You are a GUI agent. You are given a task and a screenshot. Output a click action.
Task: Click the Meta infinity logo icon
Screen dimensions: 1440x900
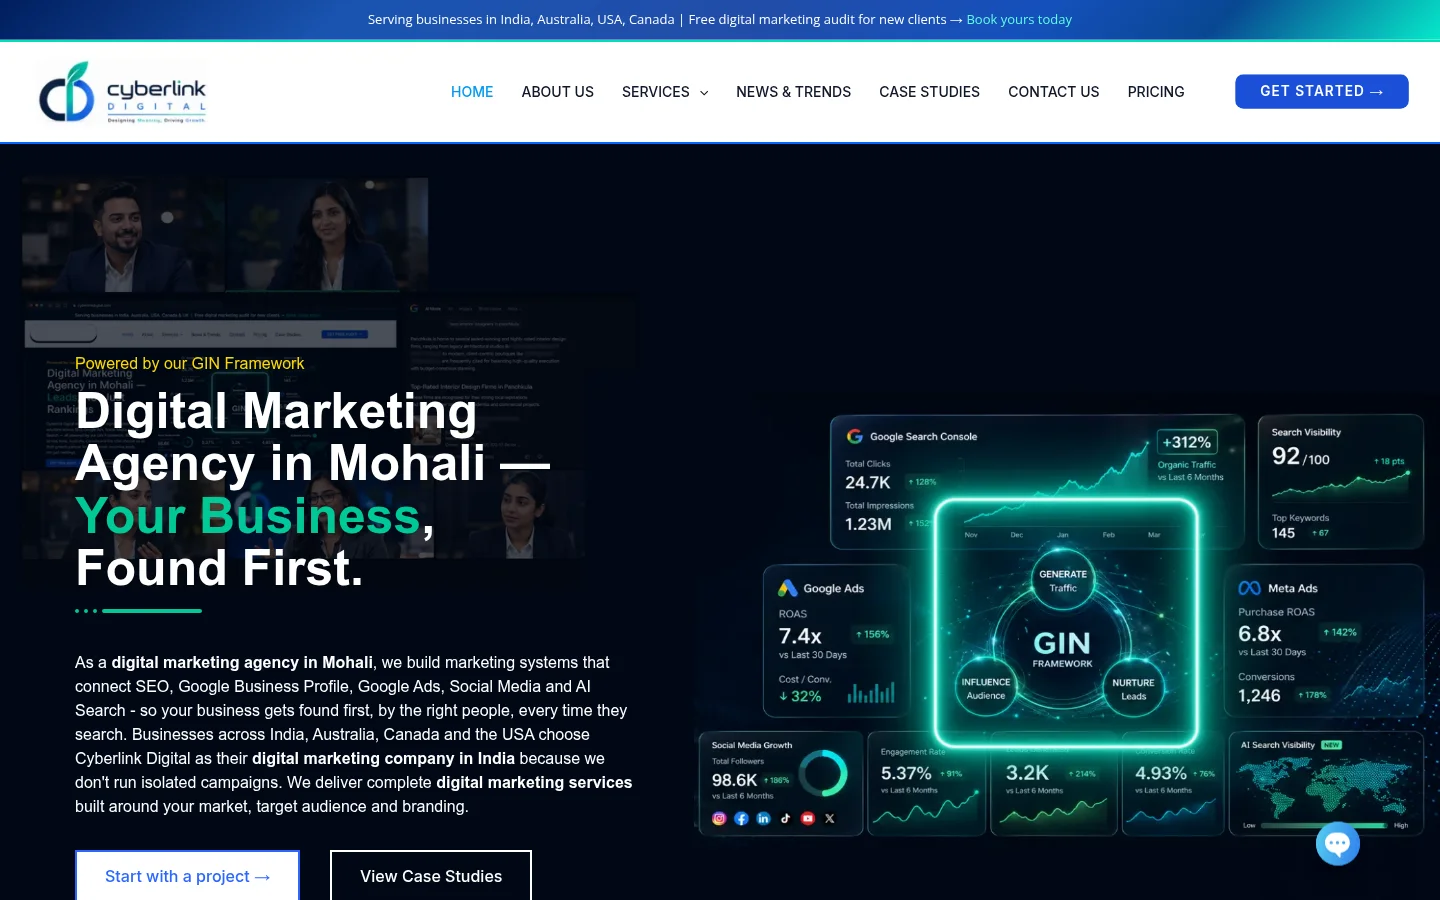point(1249,588)
